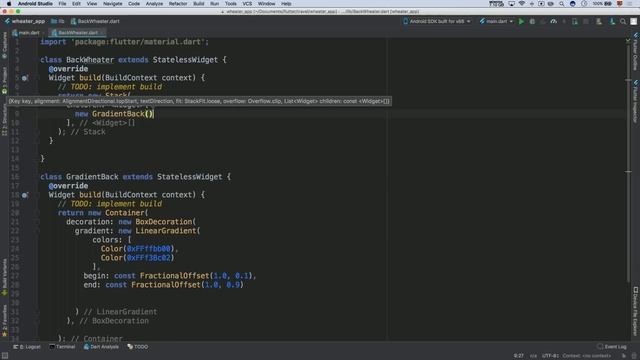The image size is (640, 360).
Task: Open the Navigate menu
Action: point(113,4)
